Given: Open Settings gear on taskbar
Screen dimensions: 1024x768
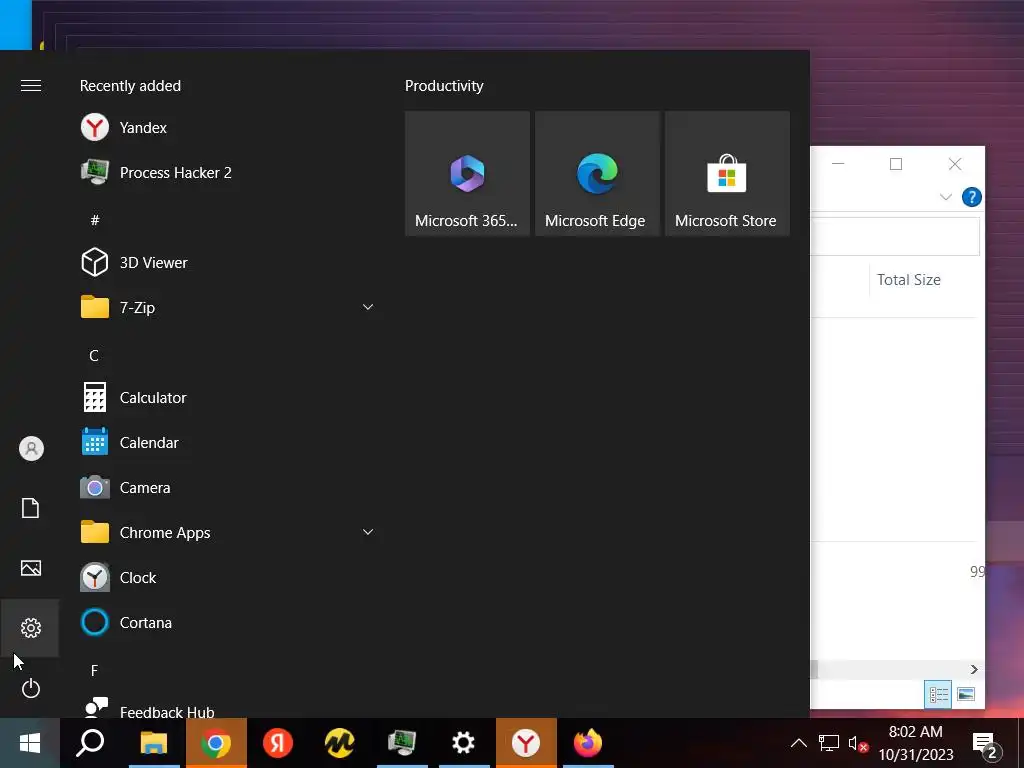Looking at the screenshot, I should (464, 743).
